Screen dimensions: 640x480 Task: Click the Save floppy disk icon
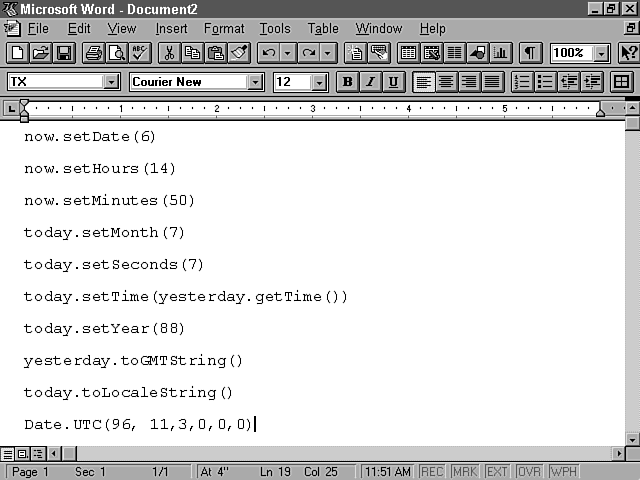pos(63,53)
